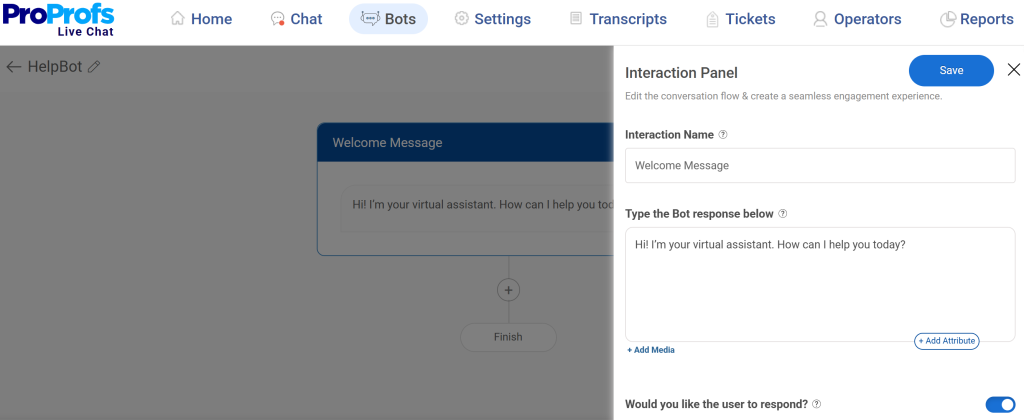The image size is (1024, 420).
Task: Click the help icon next to Interaction Name
Action: coord(723,134)
